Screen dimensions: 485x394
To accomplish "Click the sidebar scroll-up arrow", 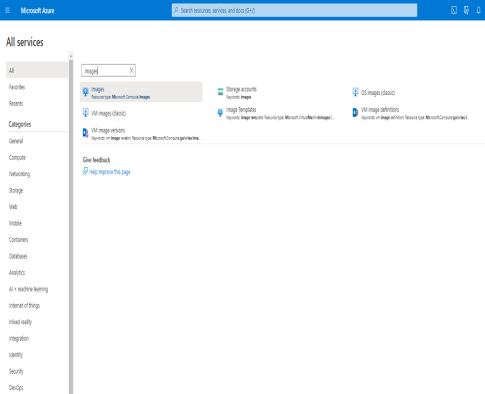I will (x=71, y=56).
